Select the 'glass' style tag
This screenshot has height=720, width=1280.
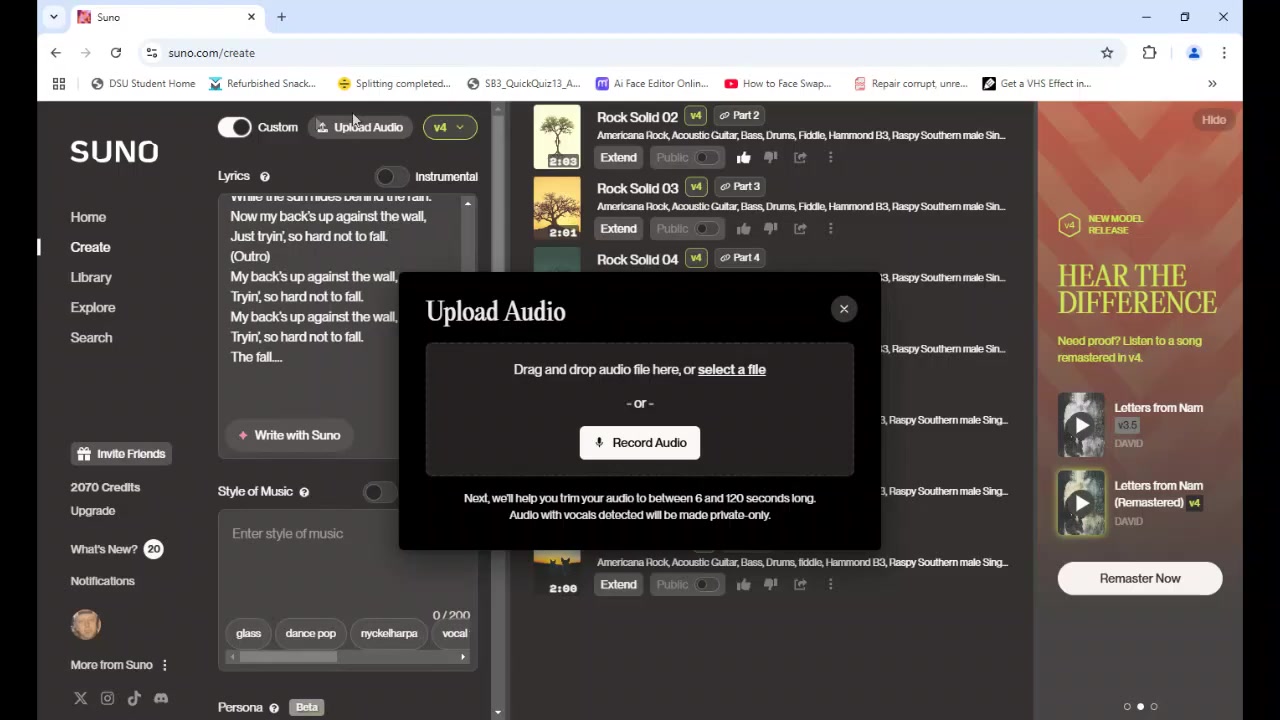pos(248,633)
